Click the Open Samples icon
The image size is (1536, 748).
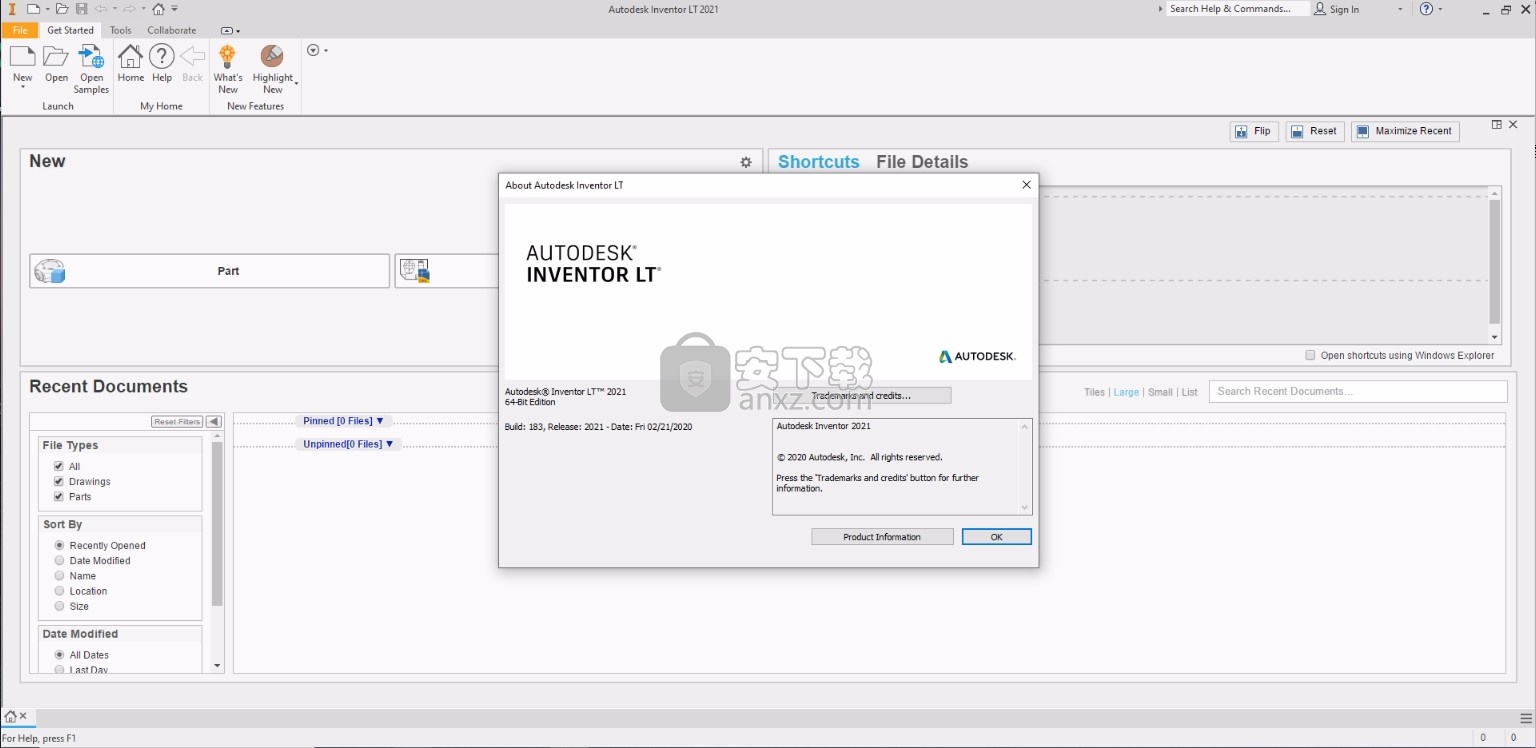point(91,57)
